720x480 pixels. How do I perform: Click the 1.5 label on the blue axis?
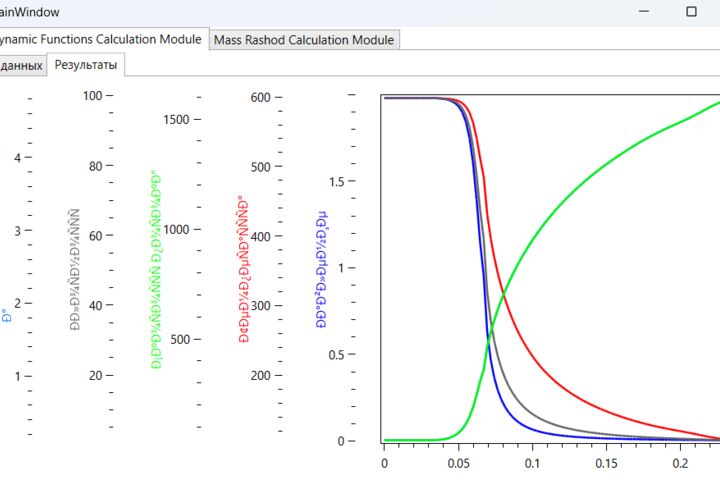click(x=337, y=182)
